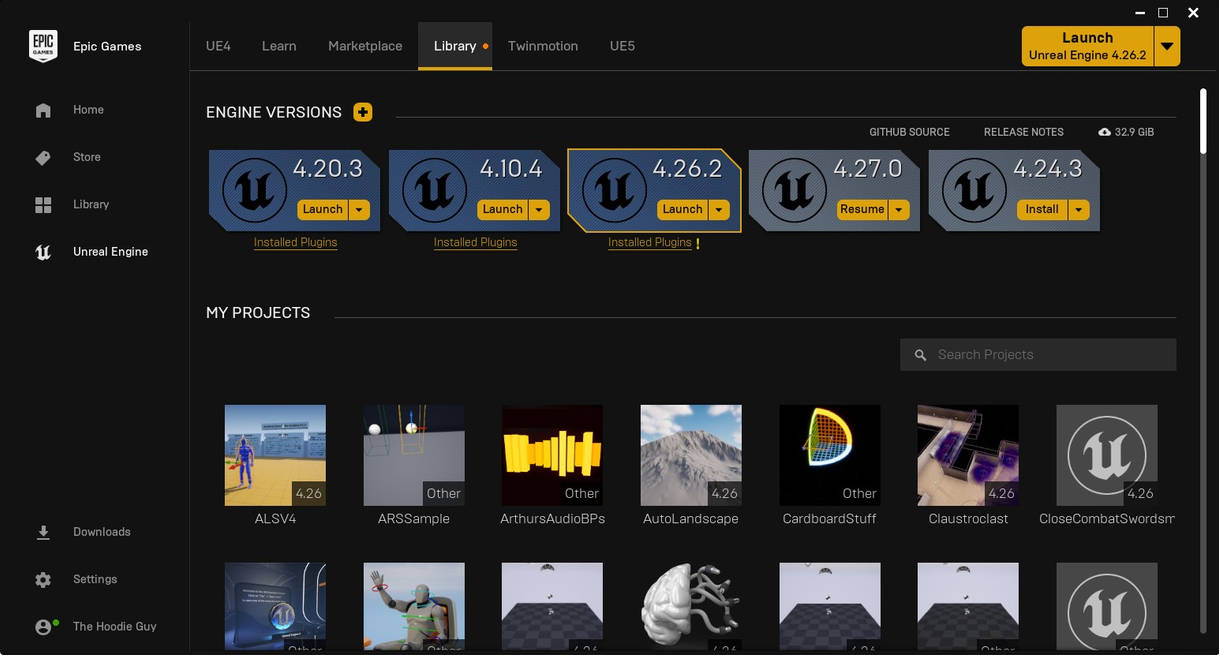The width and height of the screenshot is (1219, 655).
Task: Resume the 4.27.0 engine download
Action: (x=863, y=210)
